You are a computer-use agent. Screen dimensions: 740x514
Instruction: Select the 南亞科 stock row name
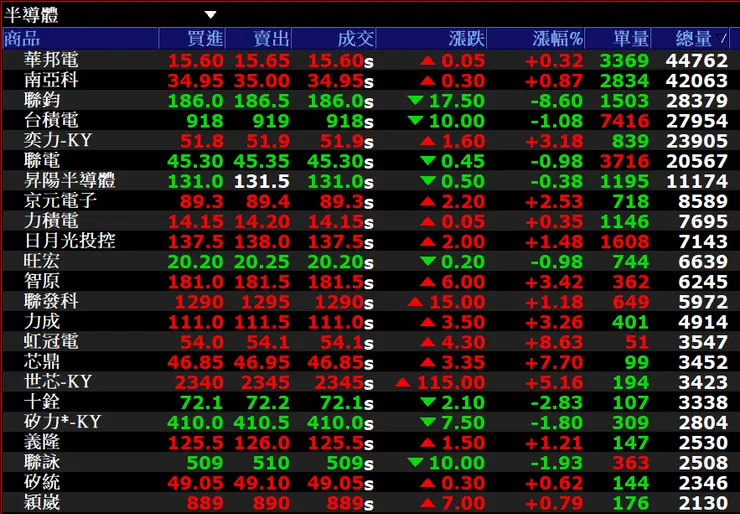[x=51, y=80]
